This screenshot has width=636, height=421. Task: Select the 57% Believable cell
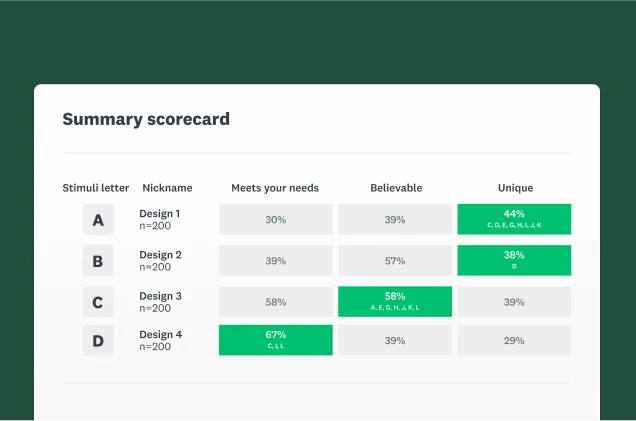395,261
